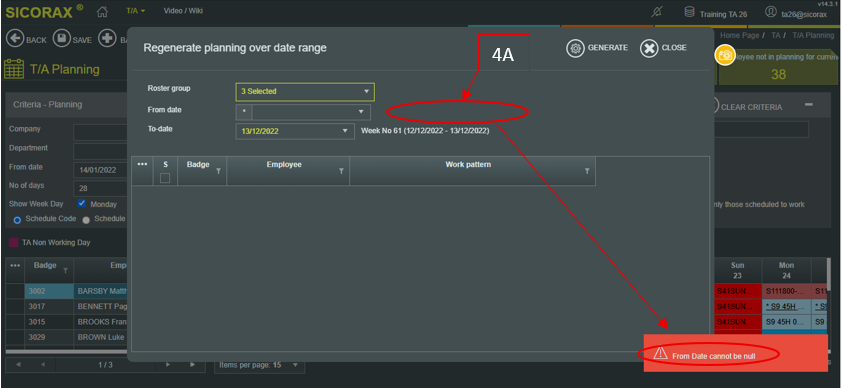The image size is (842, 388).
Task: Filter the dialog Badge column
Action: click(x=219, y=171)
